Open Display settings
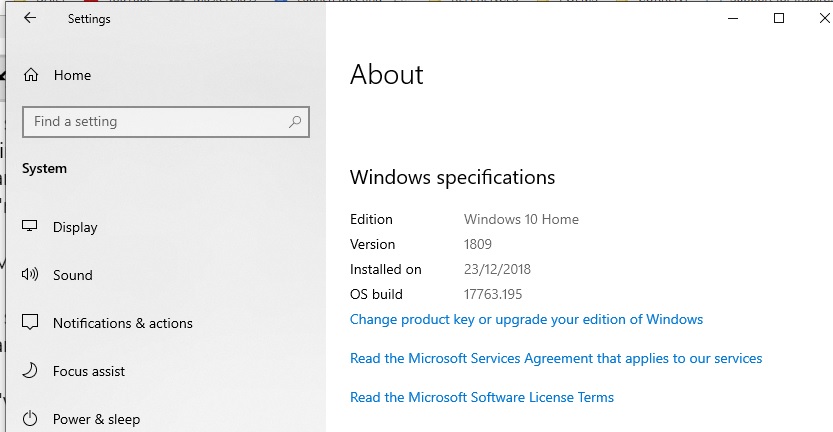The height and width of the screenshot is (432, 833). 75,227
